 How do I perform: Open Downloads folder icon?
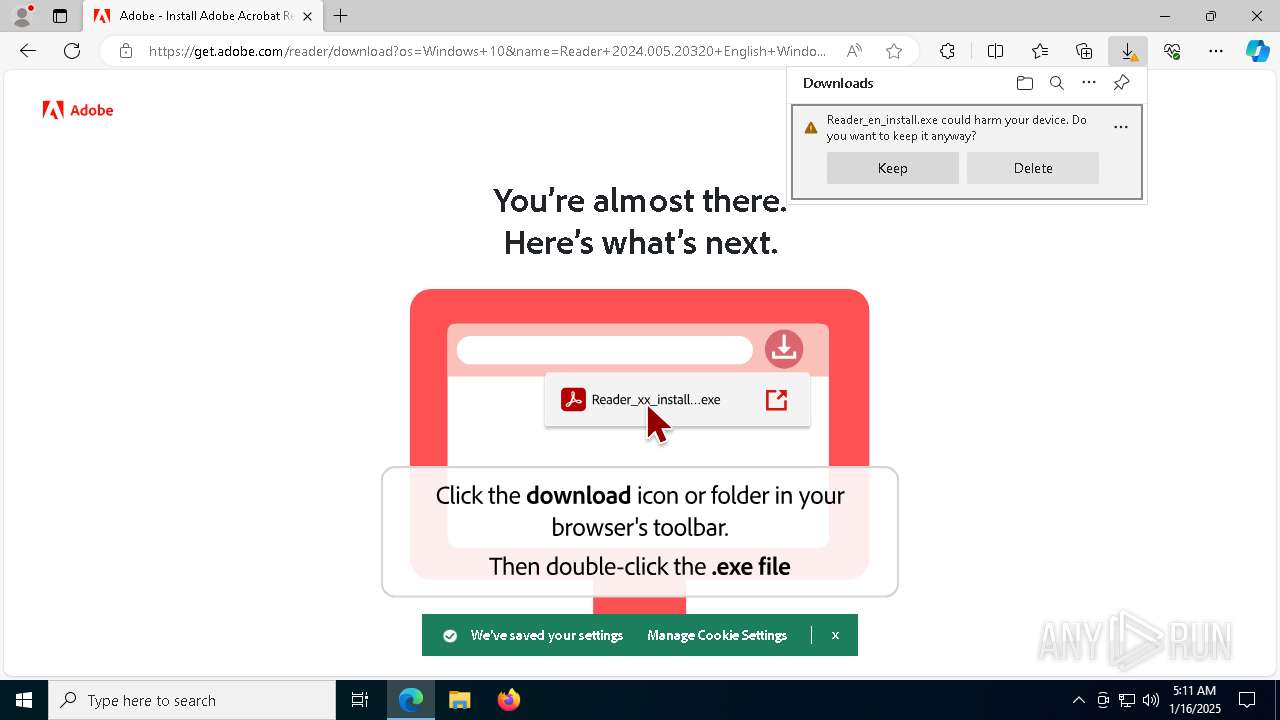pos(1024,83)
